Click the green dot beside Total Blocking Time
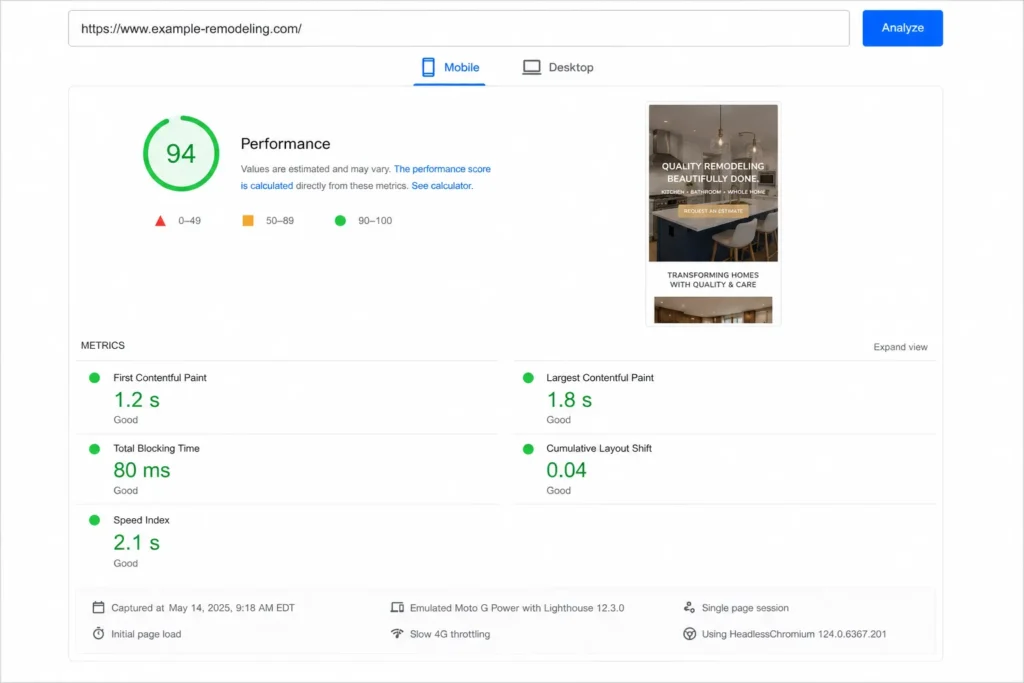The height and width of the screenshot is (683, 1024). [x=95, y=449]
